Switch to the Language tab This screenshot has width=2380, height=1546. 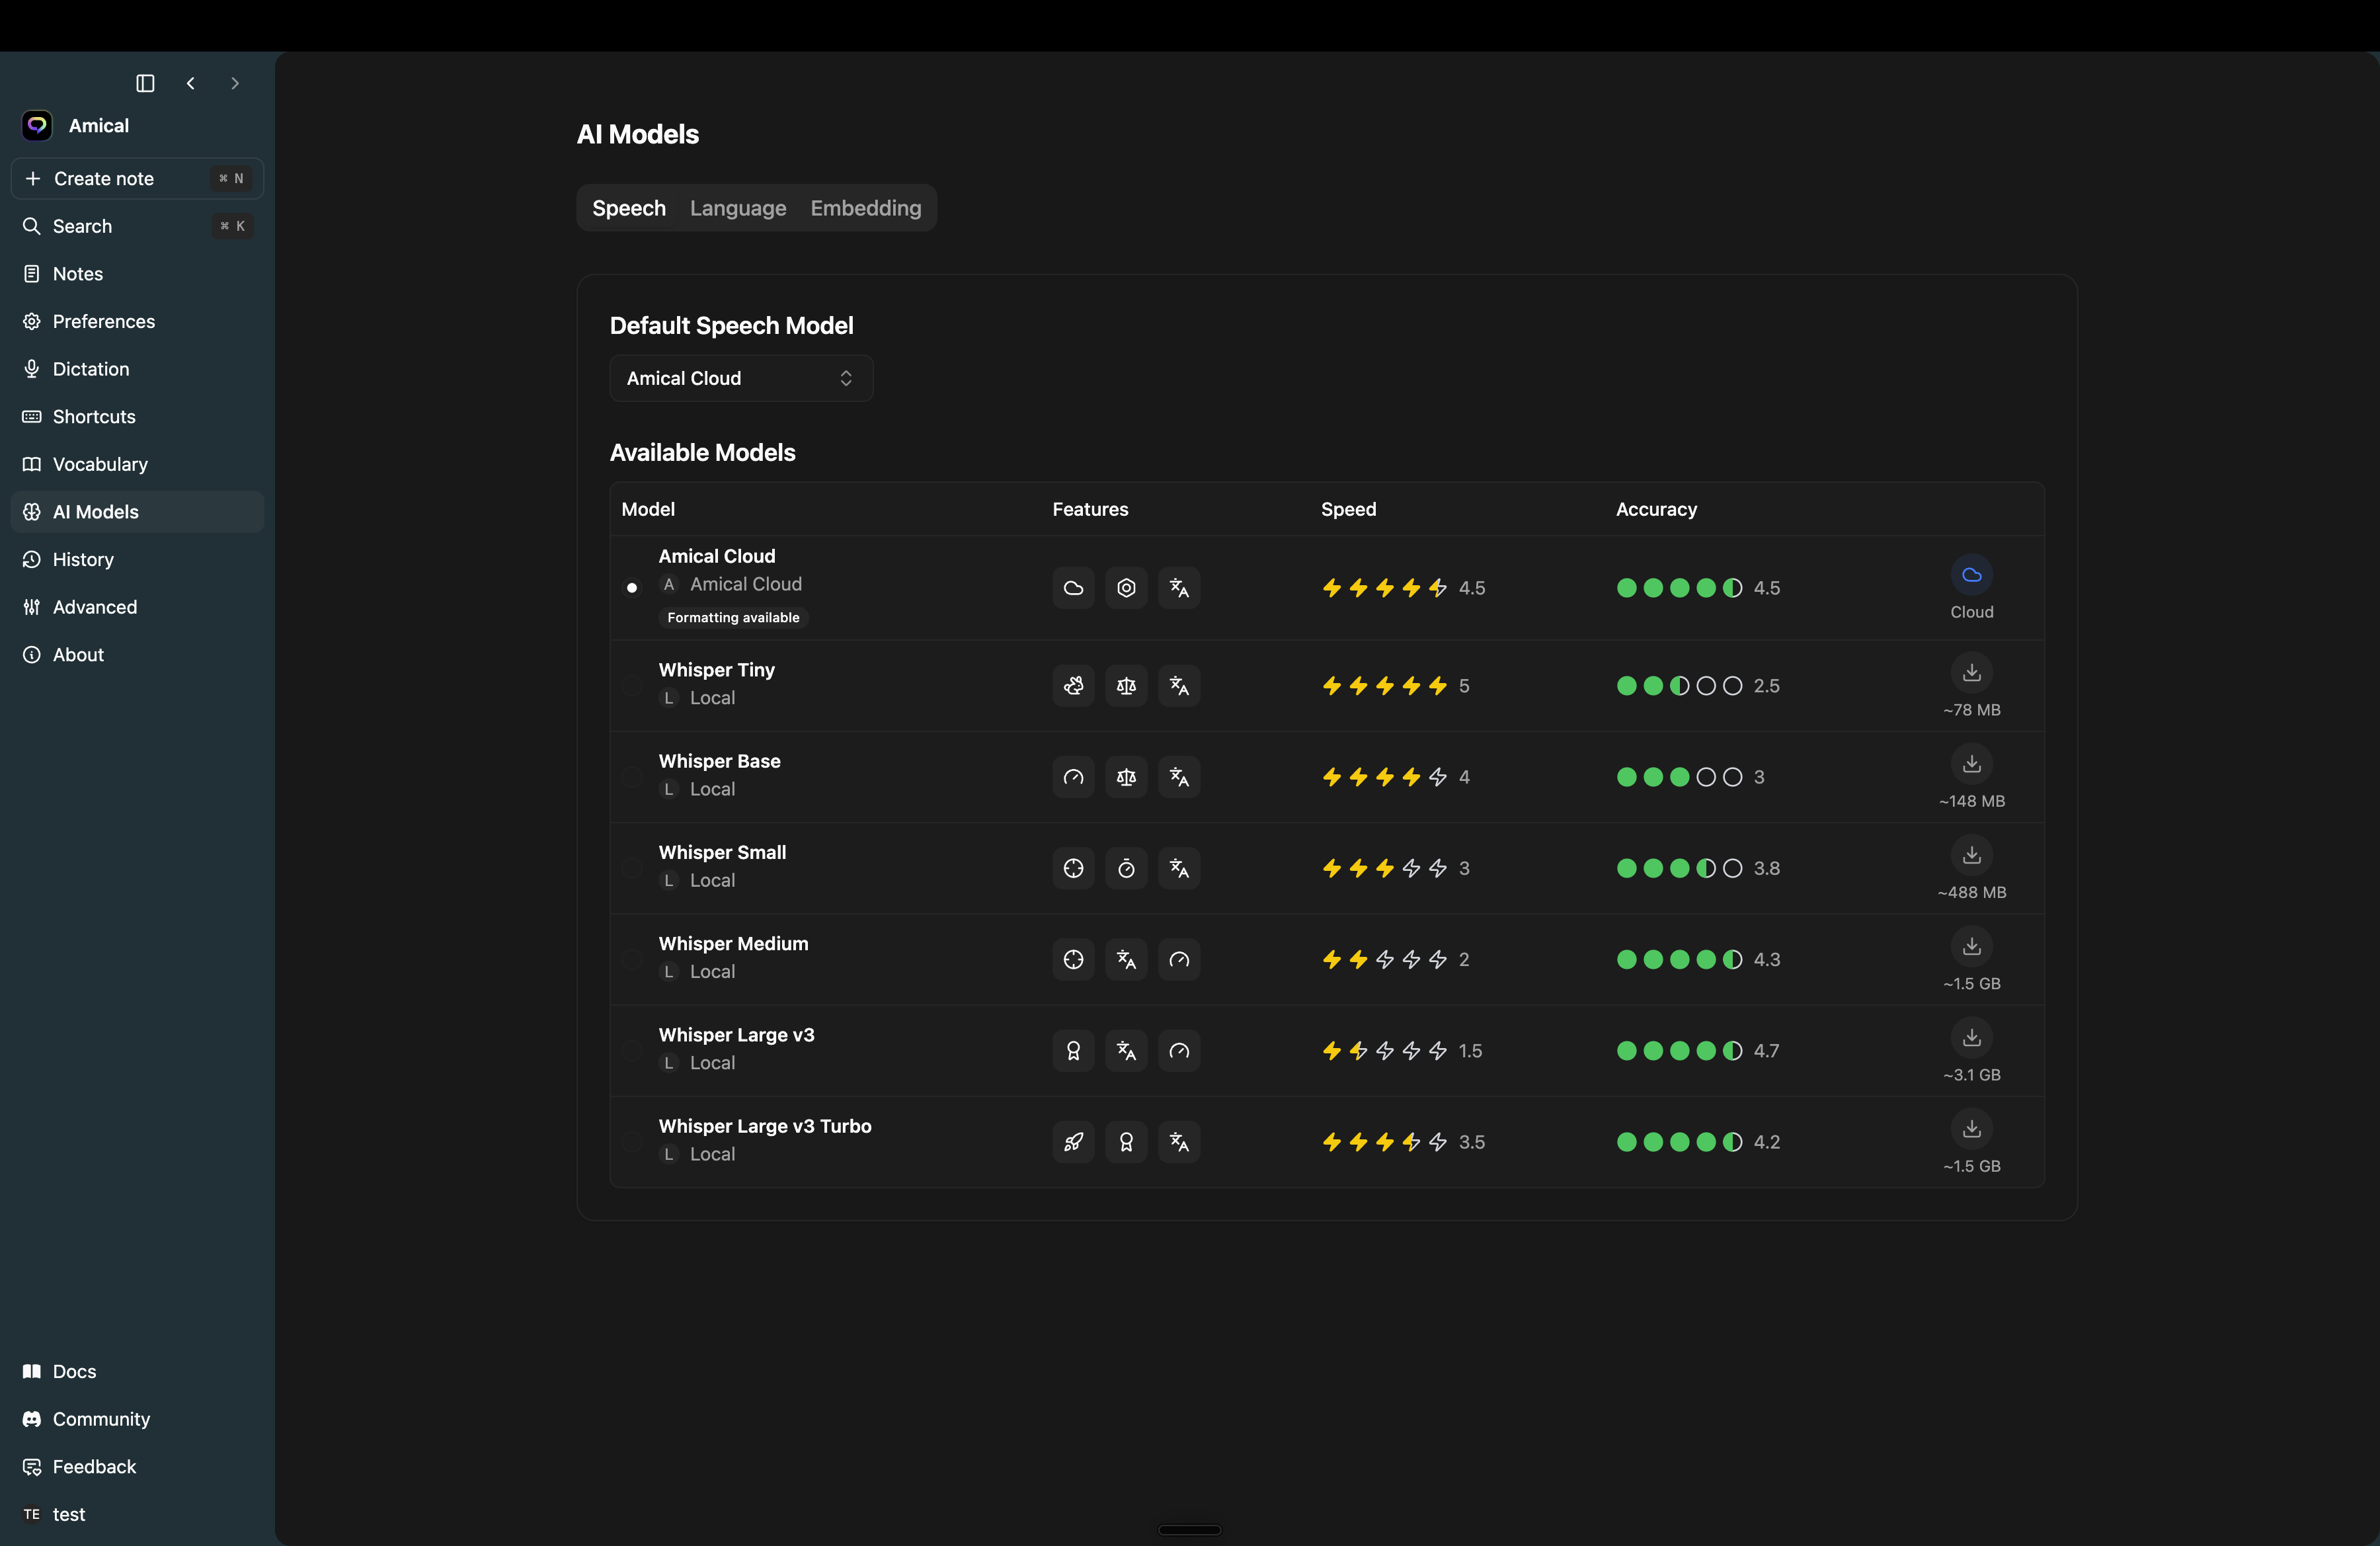click(x=738, y=208)
